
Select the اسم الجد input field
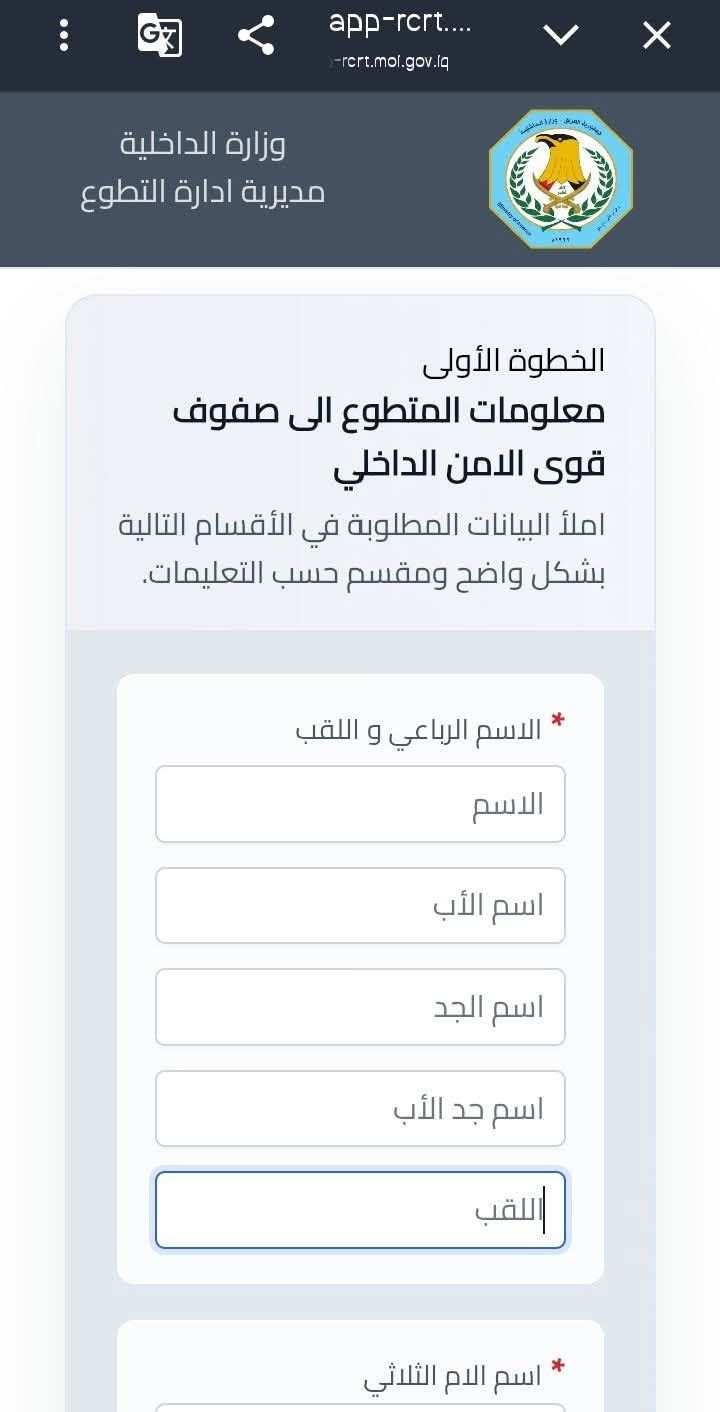(360, 1007)
